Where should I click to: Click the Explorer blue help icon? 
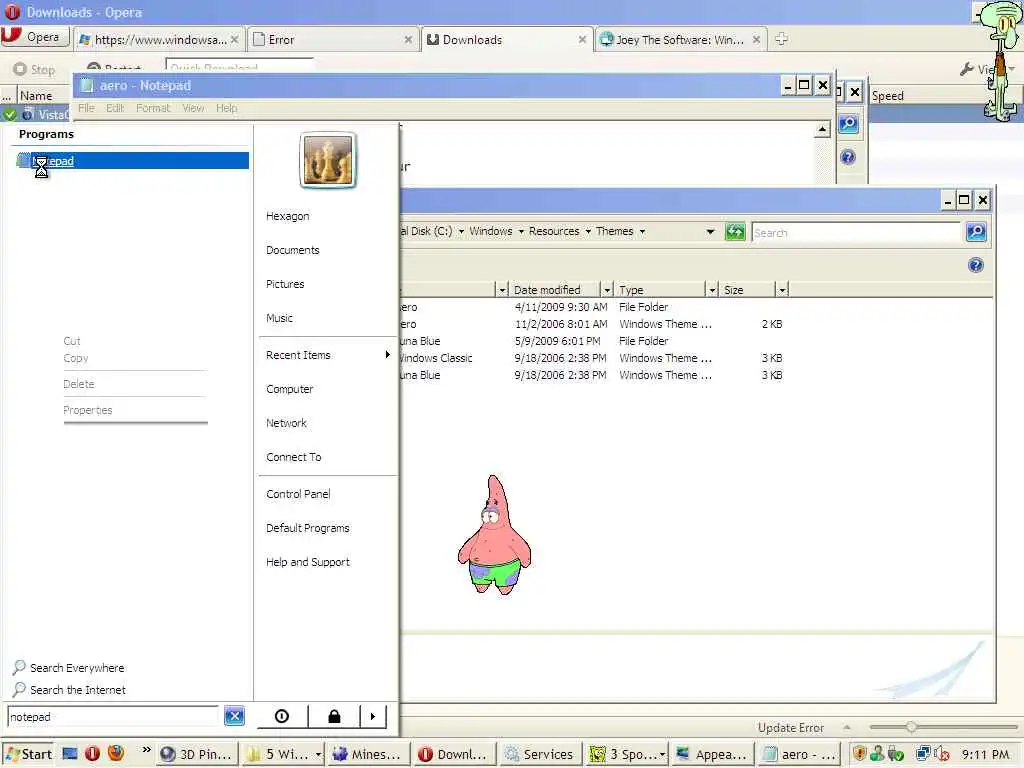[976, 265]
